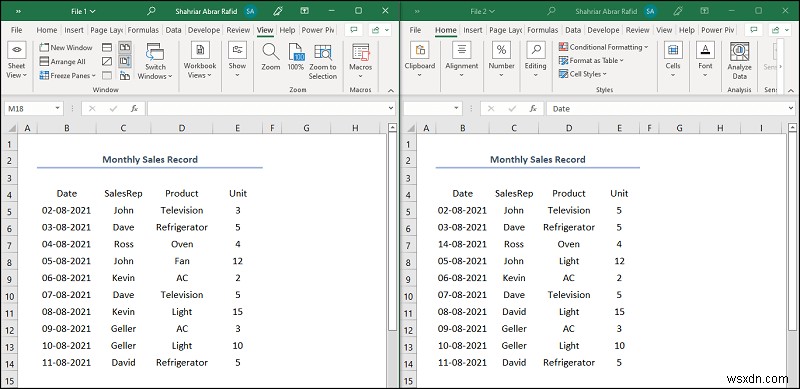Open Comments pane in File 2
Screen dimensions: 800x389
coord(754,30)
